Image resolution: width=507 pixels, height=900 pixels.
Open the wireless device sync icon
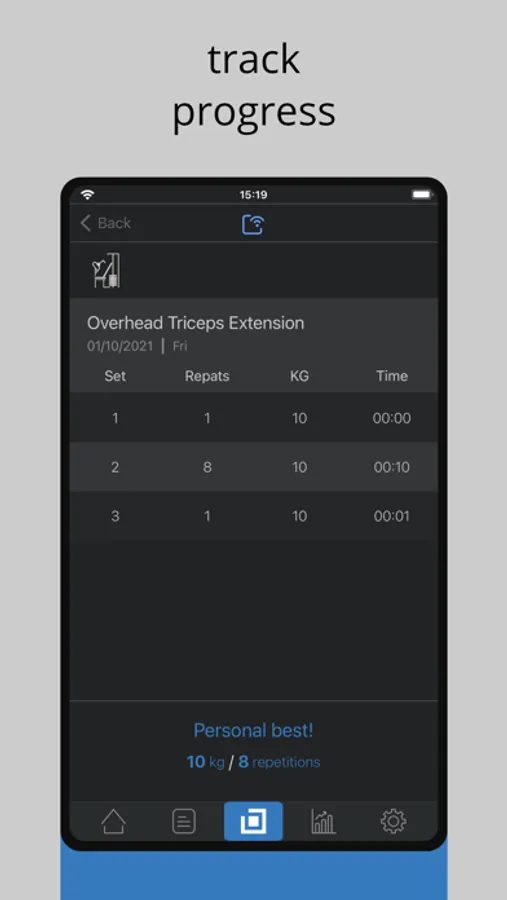tap(253, 224)
